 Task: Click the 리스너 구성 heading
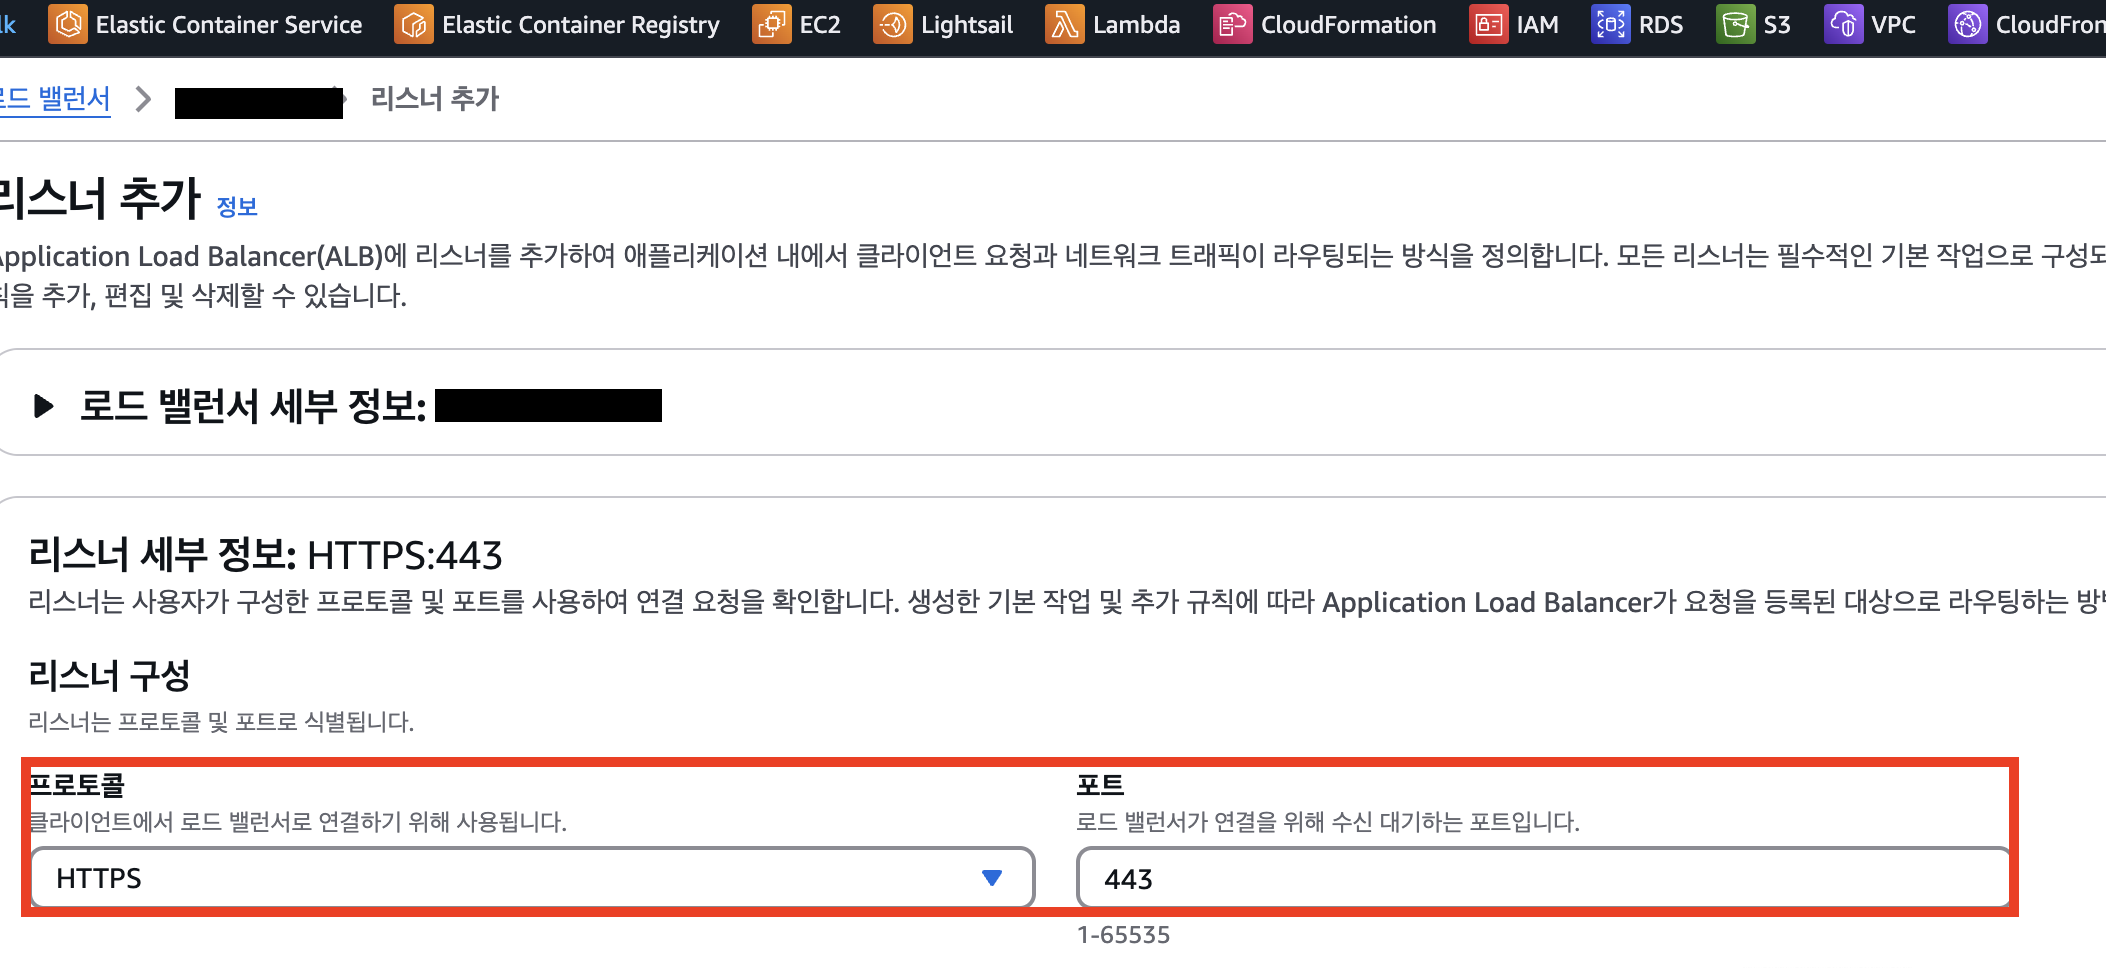pyautogui.click(x=109, y=676)
